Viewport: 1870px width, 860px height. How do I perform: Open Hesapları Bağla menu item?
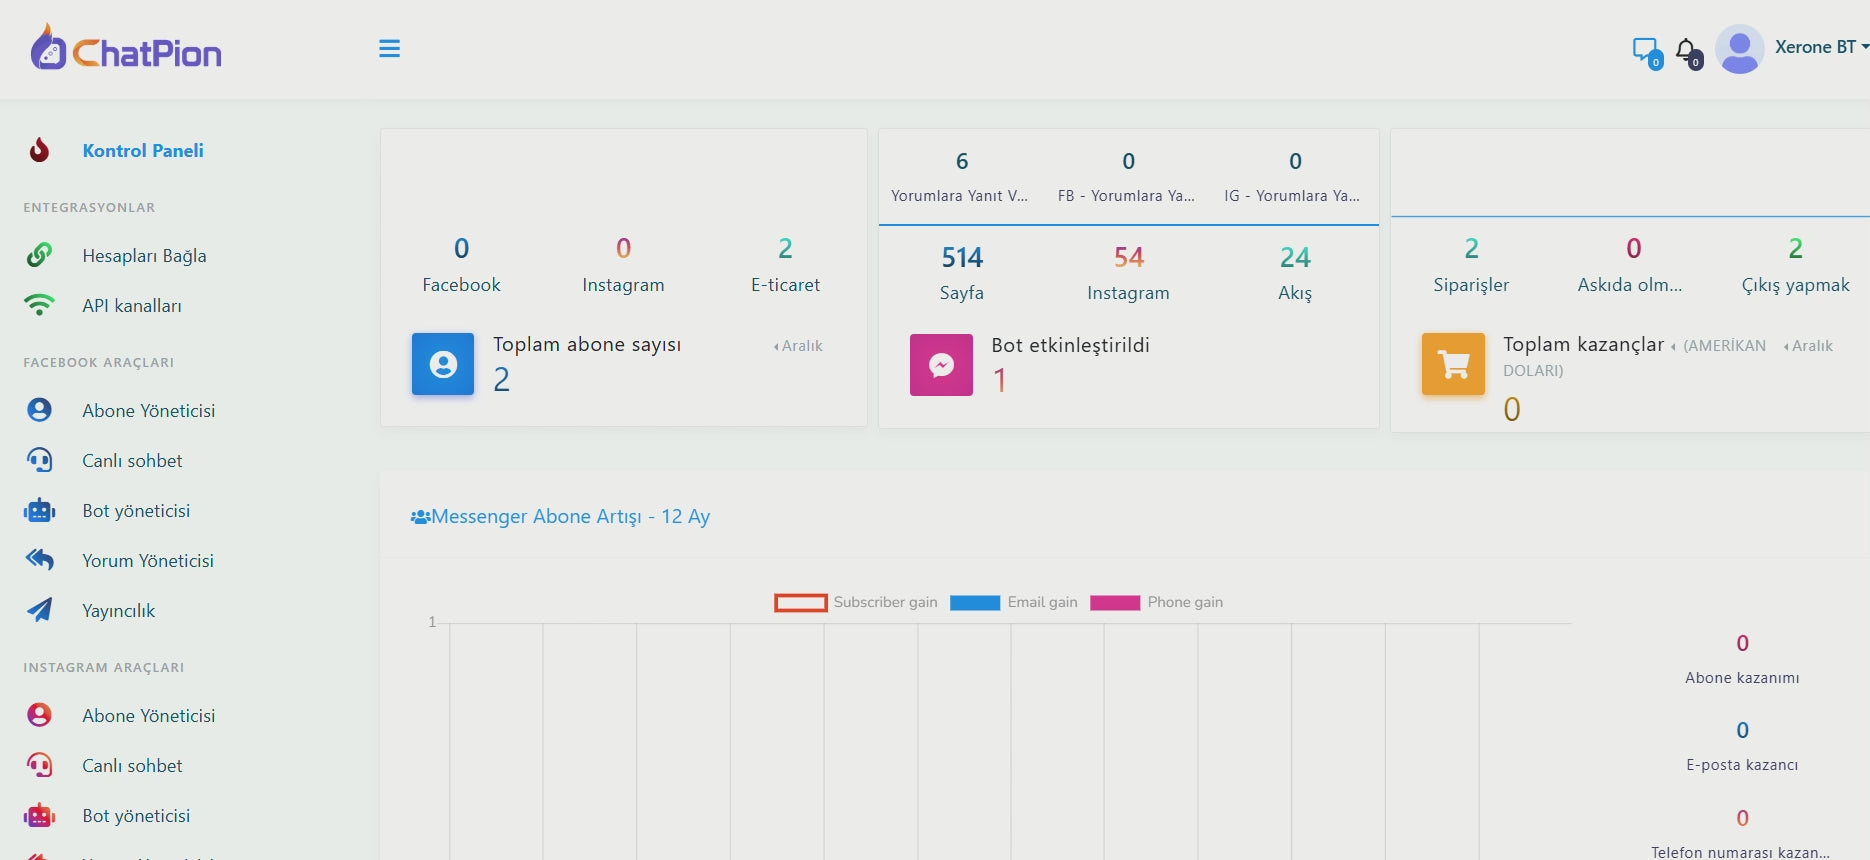pos(144,256)
